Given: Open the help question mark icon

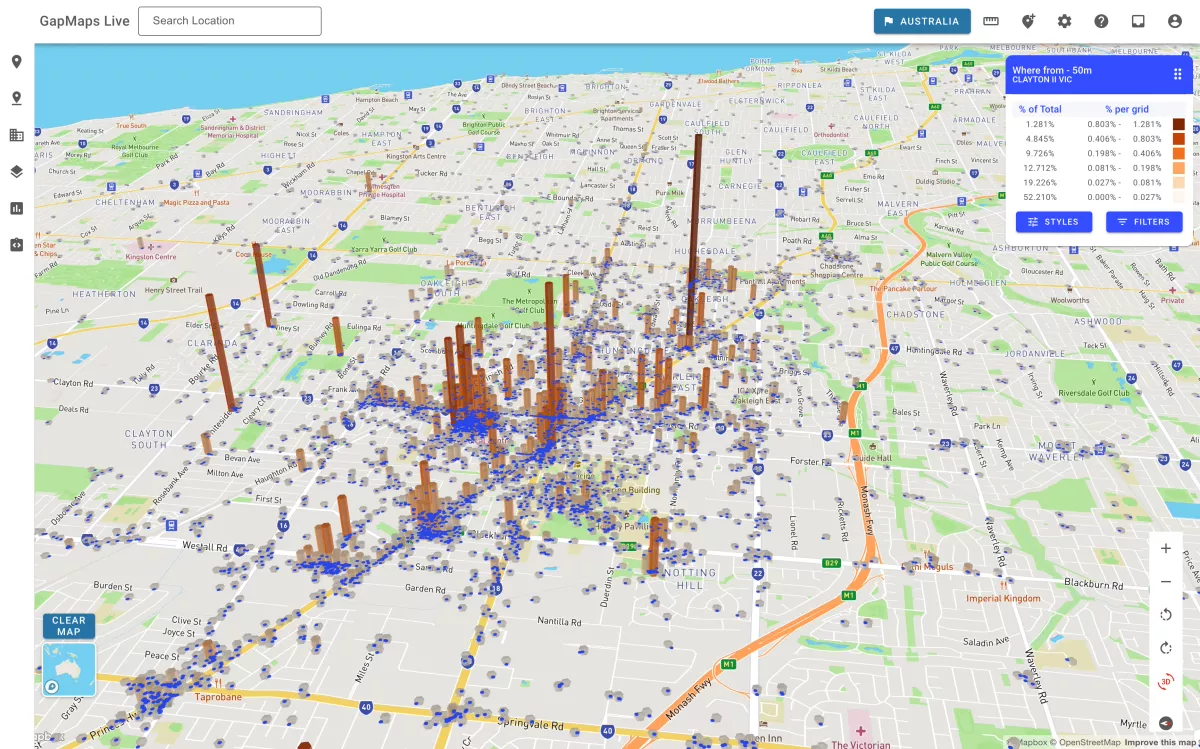Looking at the screenshot, I should (x=1101, y=21).
